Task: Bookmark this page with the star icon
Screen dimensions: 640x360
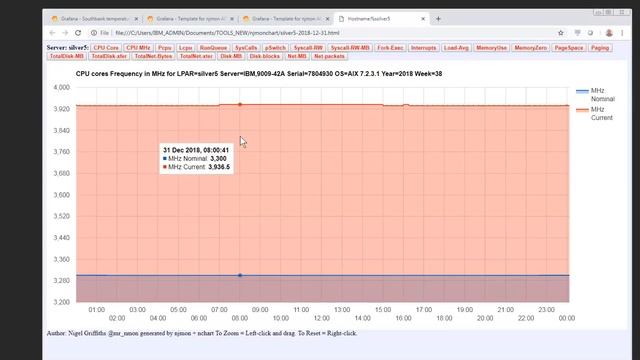Action: coord(561,33)
